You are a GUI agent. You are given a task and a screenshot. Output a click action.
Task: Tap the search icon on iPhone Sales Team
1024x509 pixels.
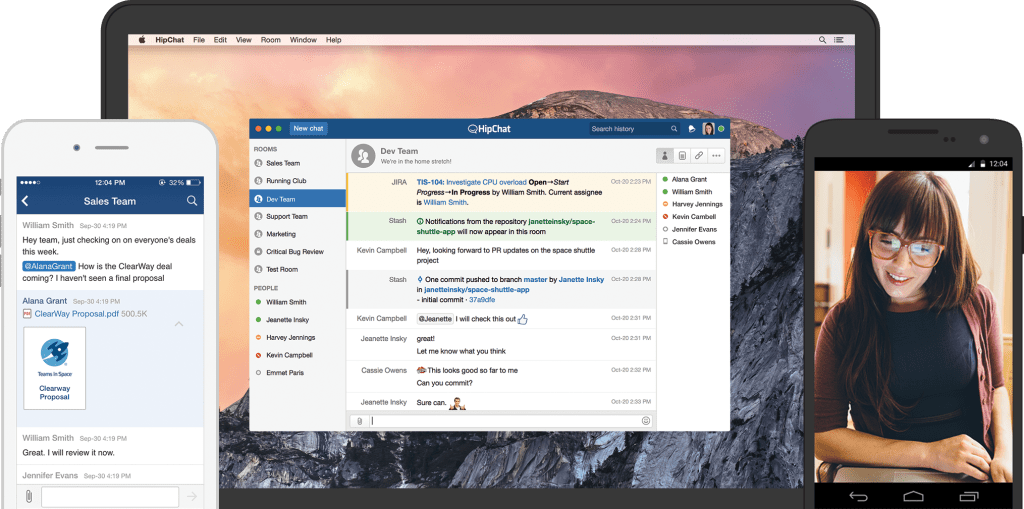(192, 201)
